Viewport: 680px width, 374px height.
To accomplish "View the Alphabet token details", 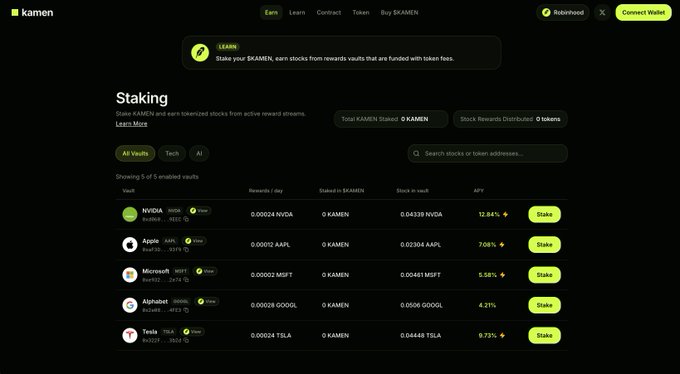I will click(x=206, y=302).
